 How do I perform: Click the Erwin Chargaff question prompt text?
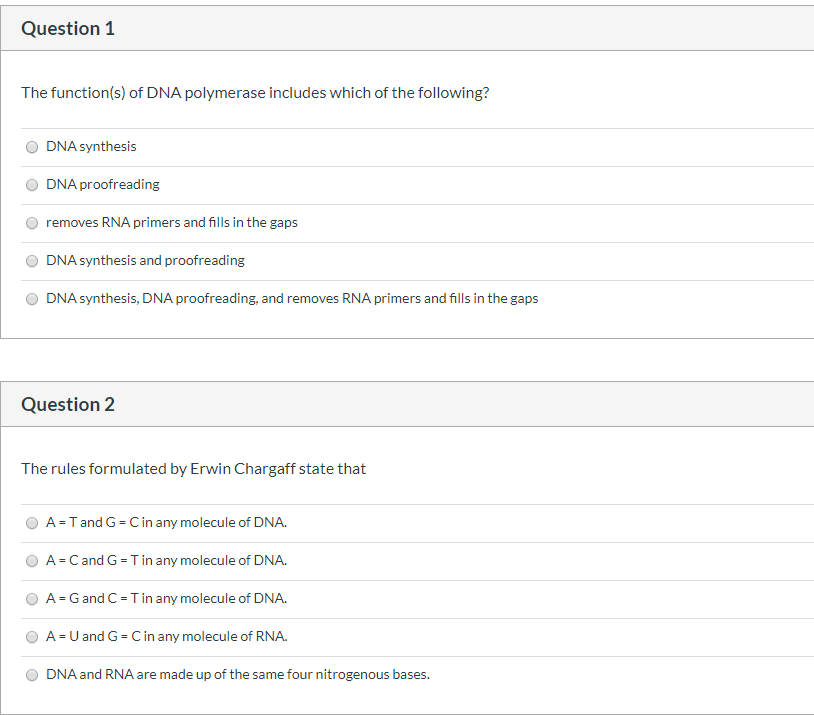193,468
